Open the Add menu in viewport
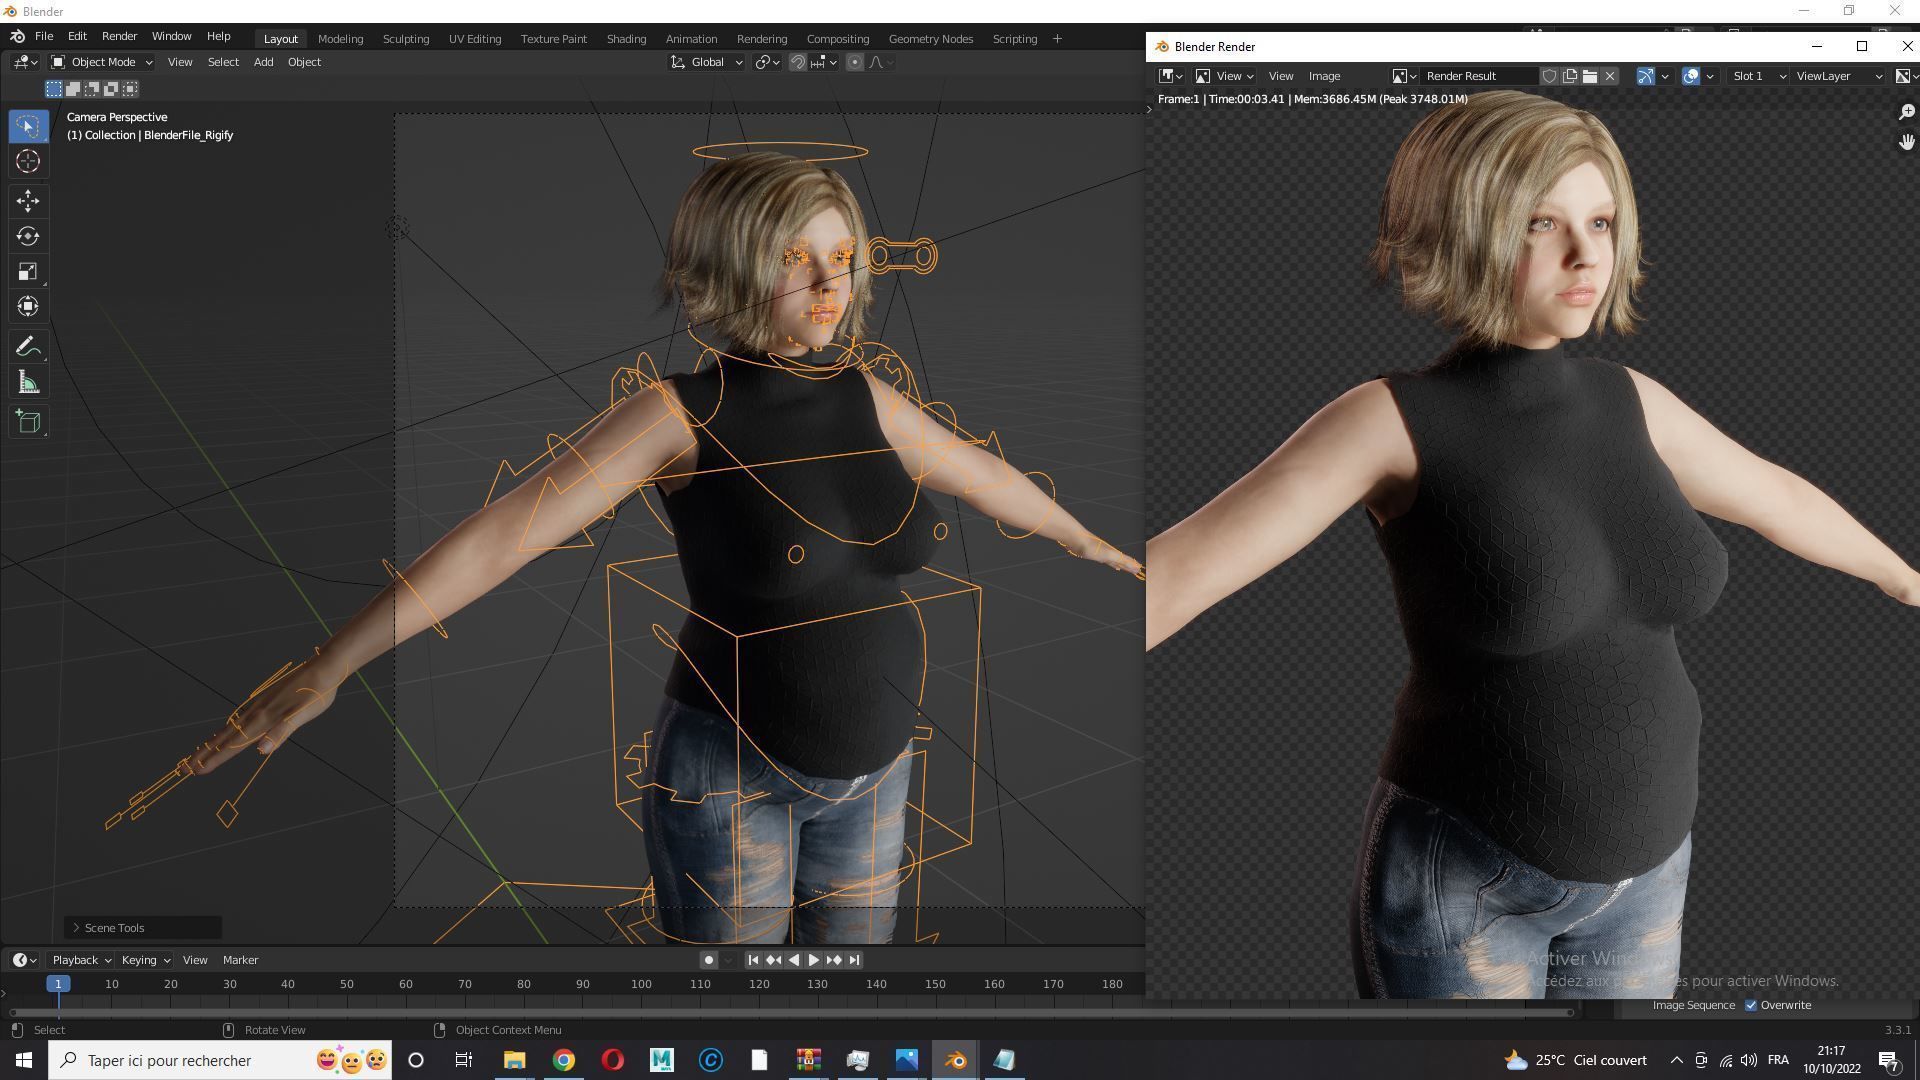Image resolution: width=1920 pixels, height=1080 pixels. (x=263, y=62)
